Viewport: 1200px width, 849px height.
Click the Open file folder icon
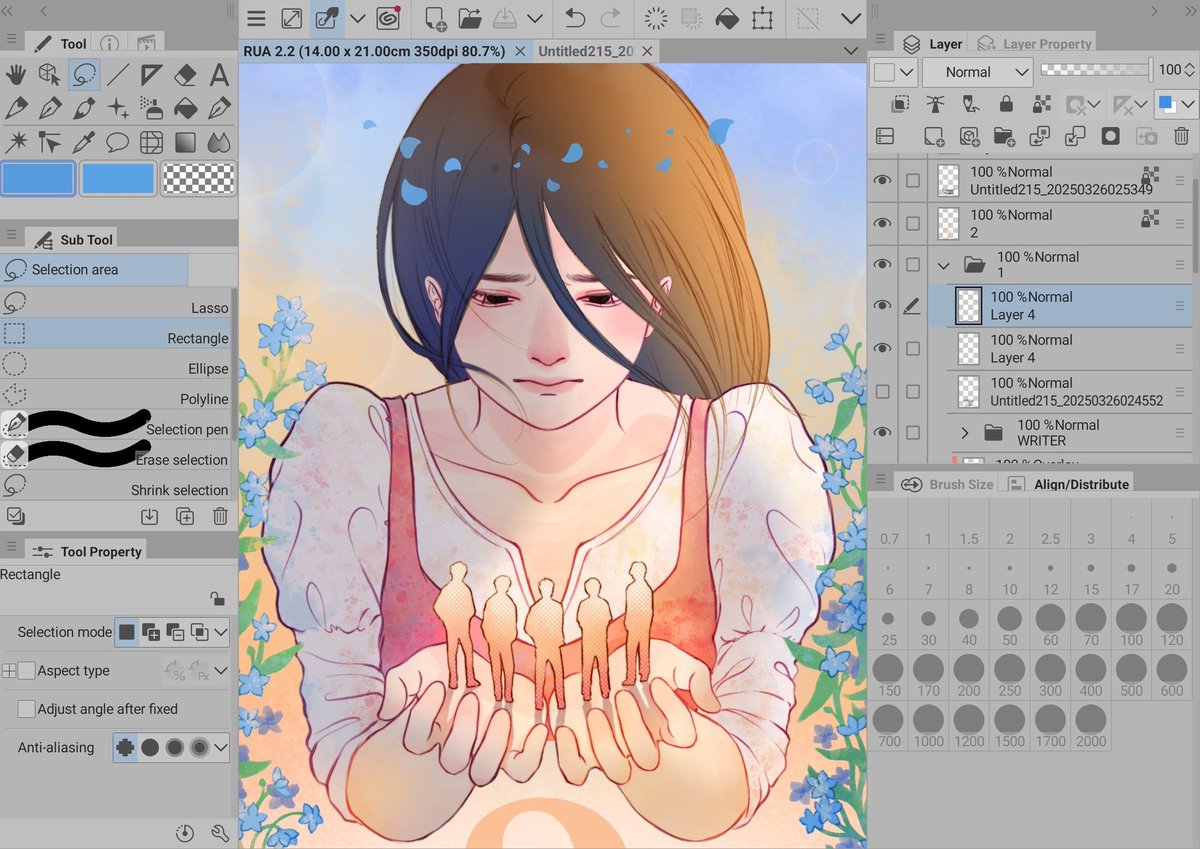click(470, 18)
